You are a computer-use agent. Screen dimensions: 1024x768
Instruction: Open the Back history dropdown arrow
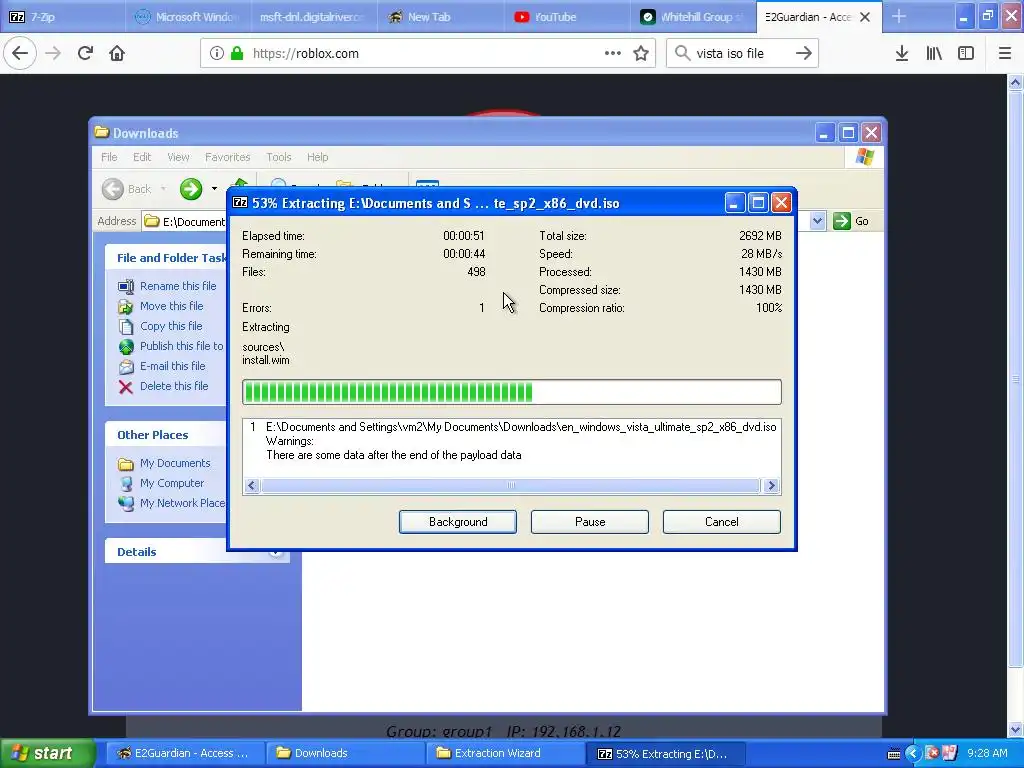tap(163, 189)
